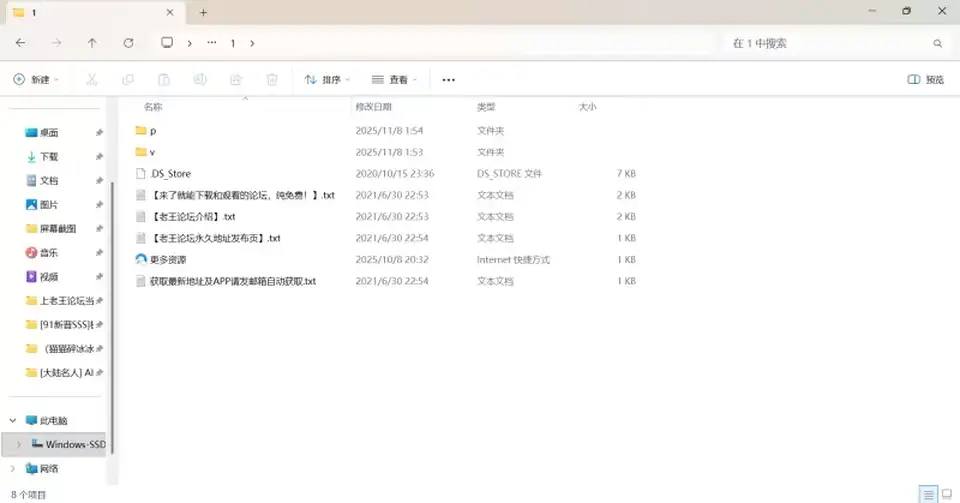Click the Share icon in the toolbar
Screen dimensions: 960x503
[x=236, y=80]
